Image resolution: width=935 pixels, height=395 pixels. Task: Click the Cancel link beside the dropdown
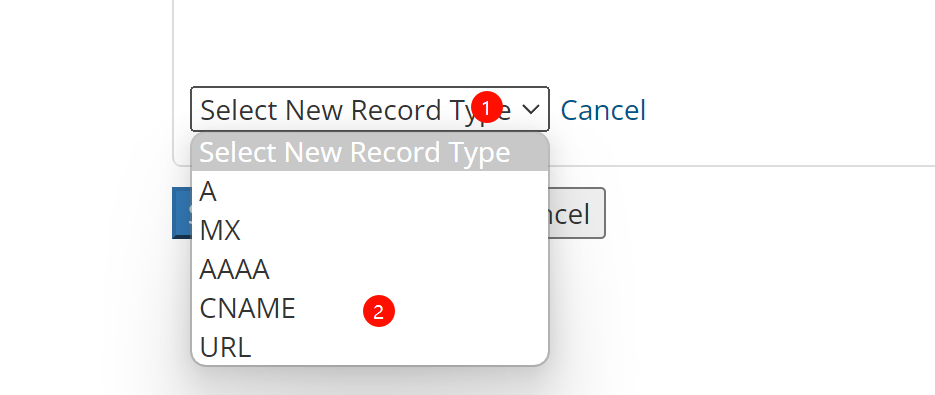click(x=603, y=110)
